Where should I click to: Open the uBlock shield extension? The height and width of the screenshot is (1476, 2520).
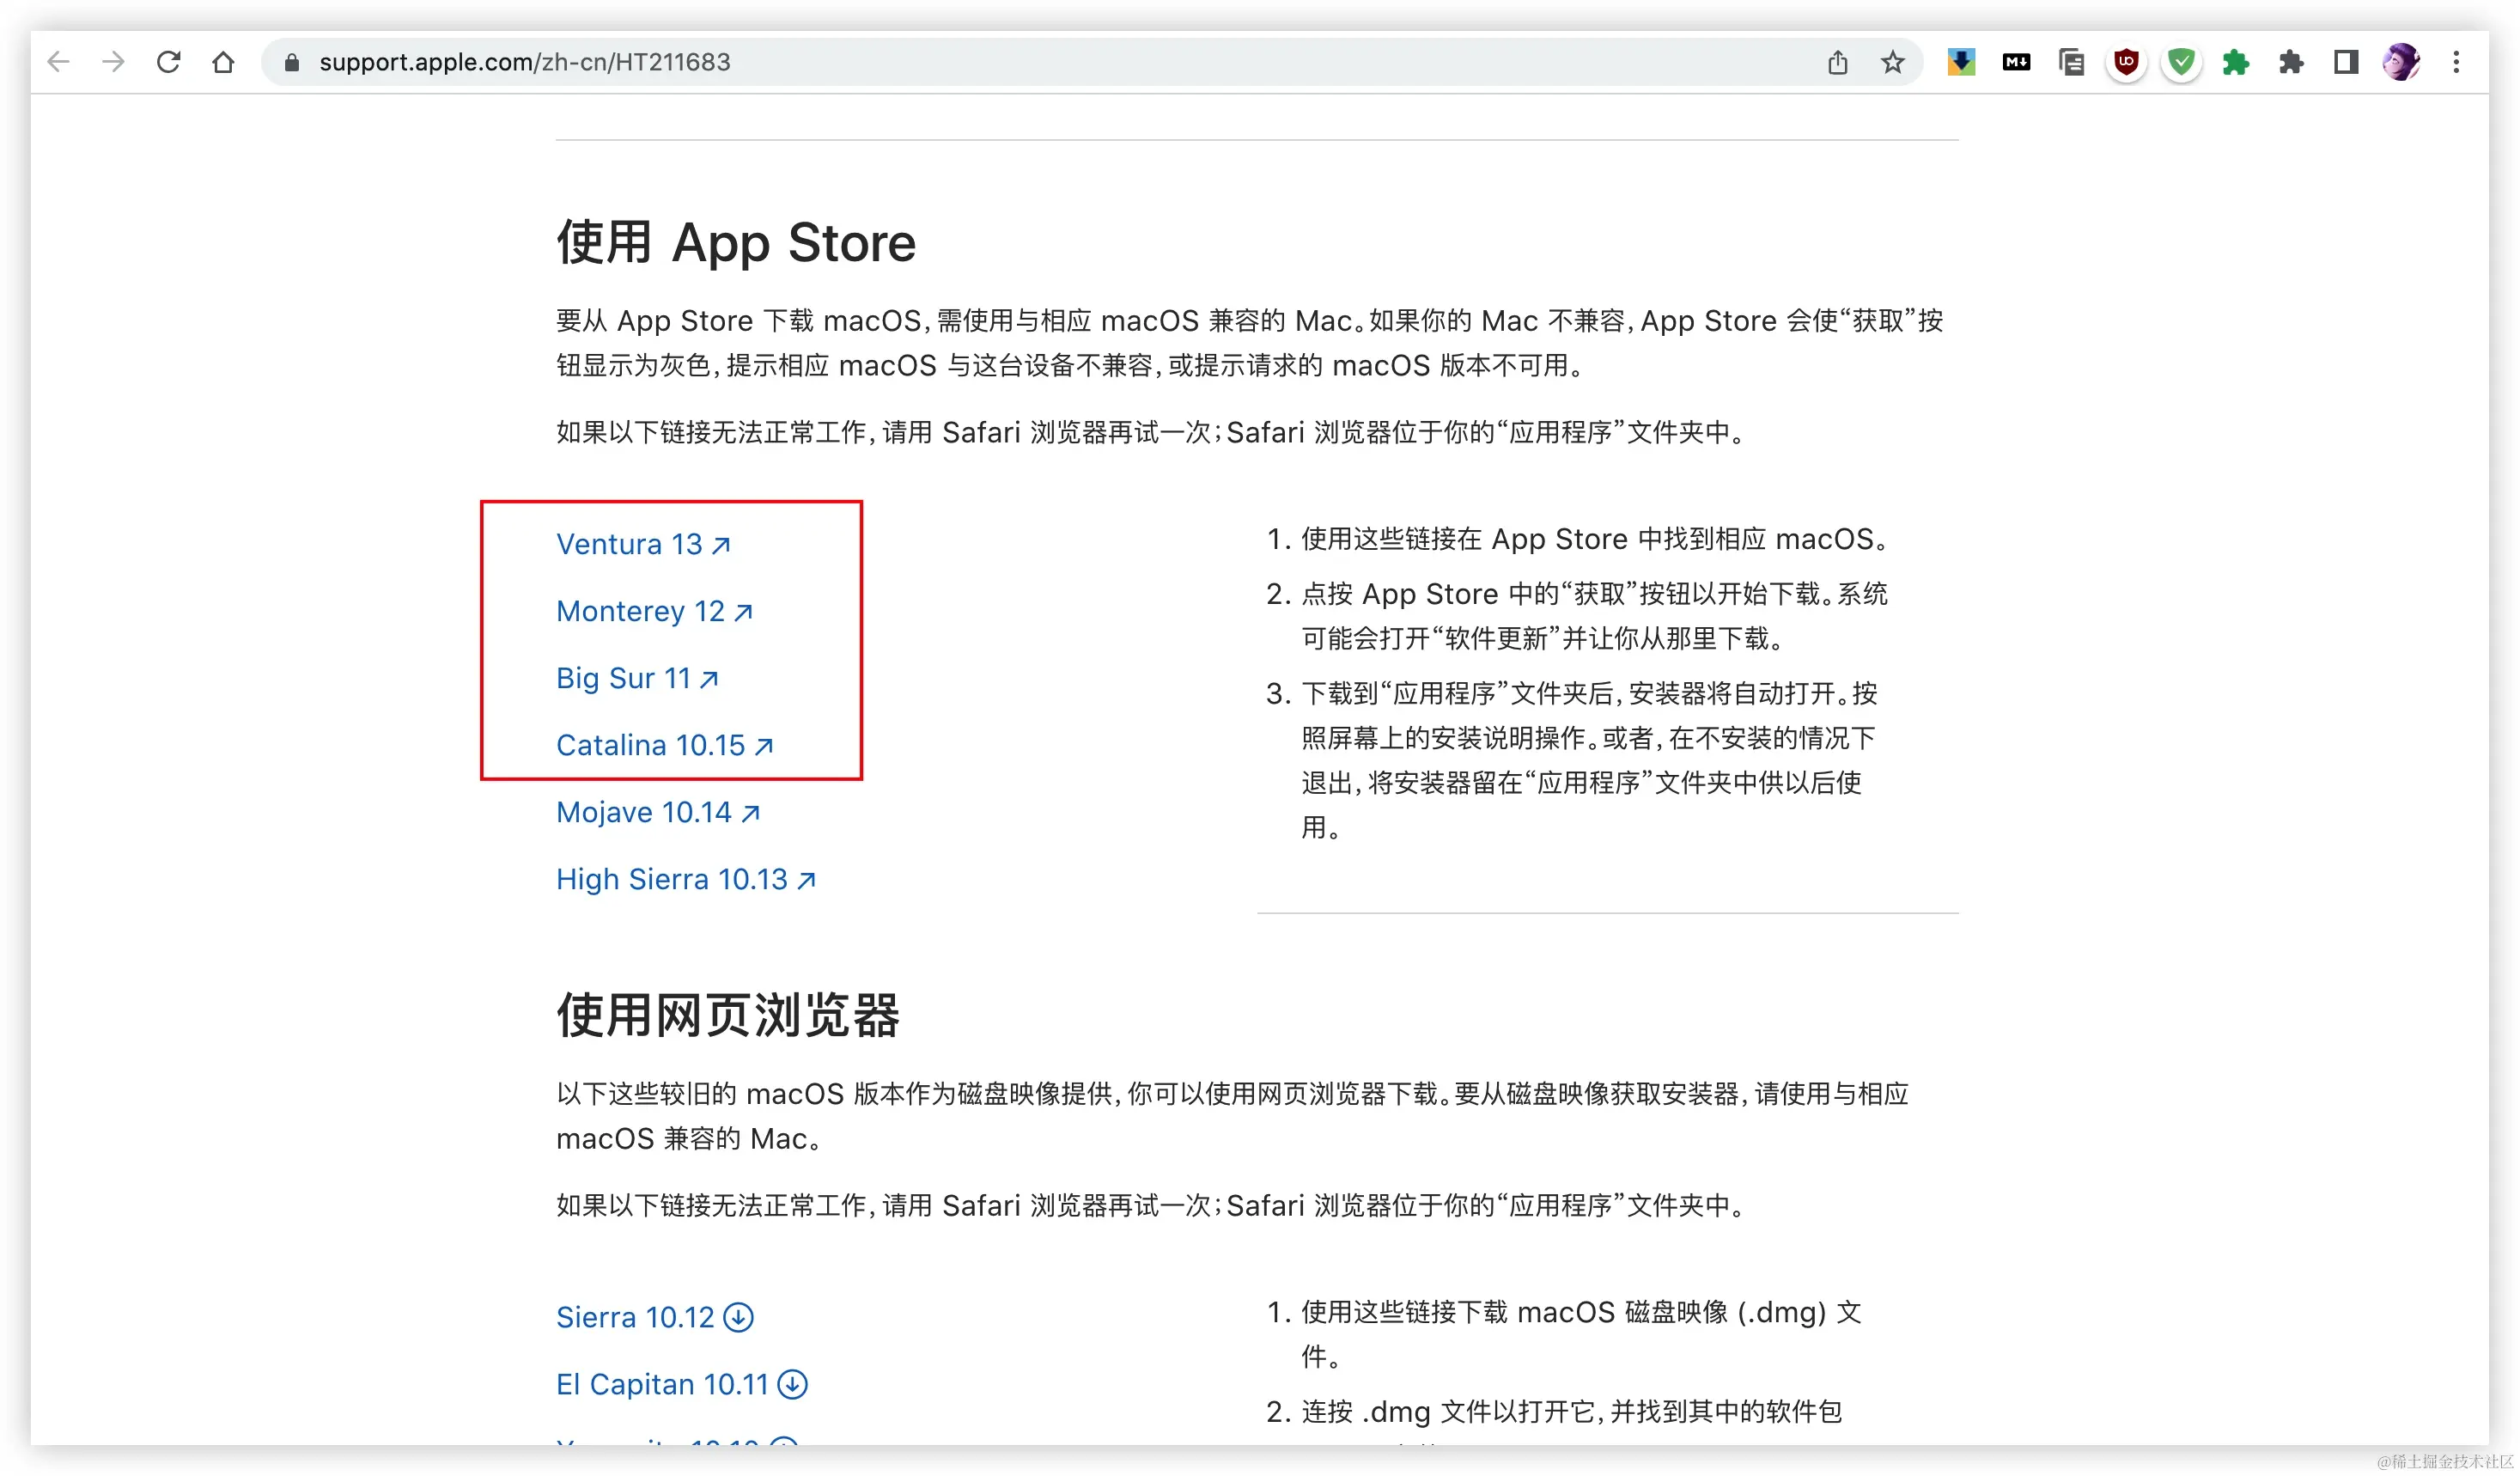2126,62
